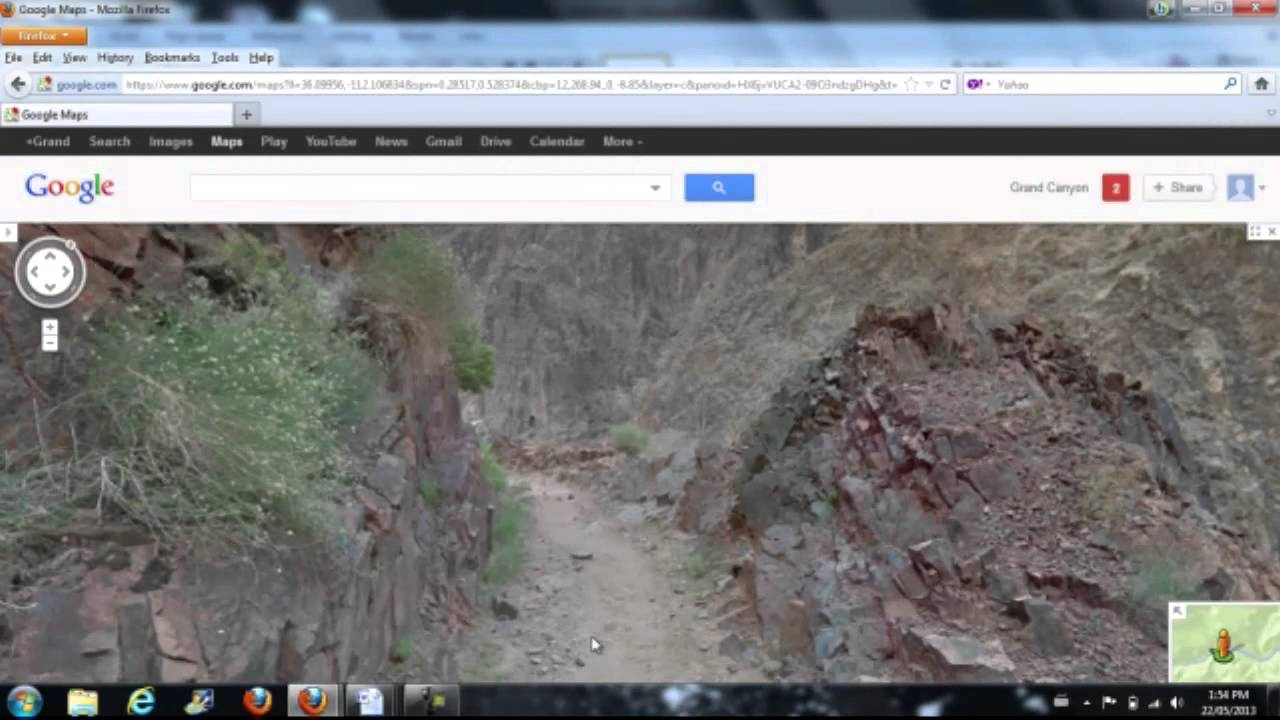Viewport: 1280px width, 720px height.
Task: Bookmark this page with the star
Action: (x=911, y=84)
